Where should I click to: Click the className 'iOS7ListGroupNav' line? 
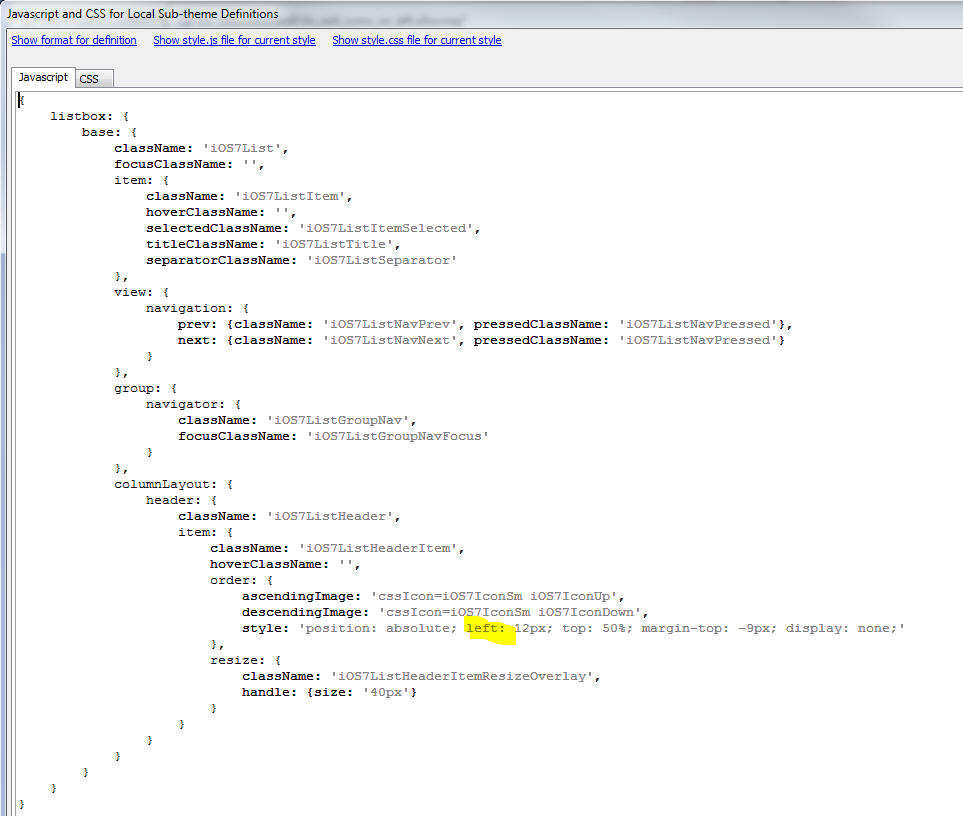pos(297,420)
